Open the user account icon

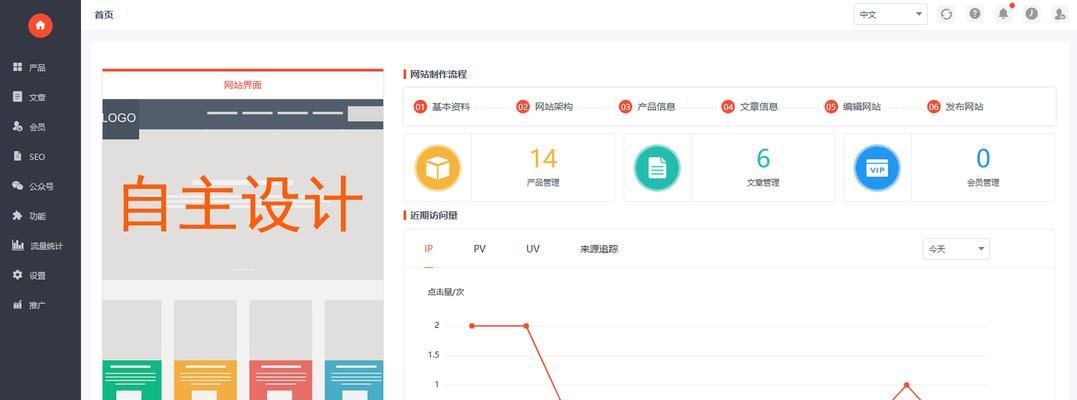1060,14
